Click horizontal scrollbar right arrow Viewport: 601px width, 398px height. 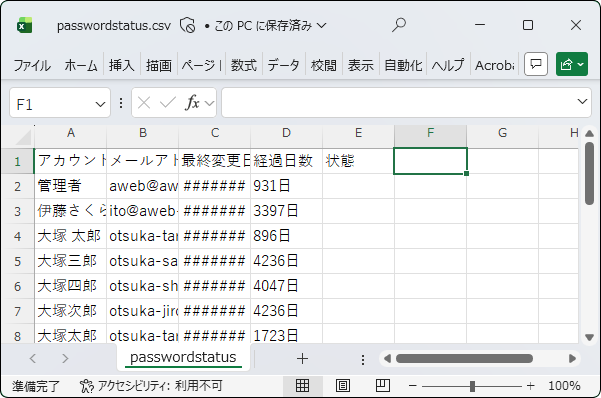click(x=572, y=359)
